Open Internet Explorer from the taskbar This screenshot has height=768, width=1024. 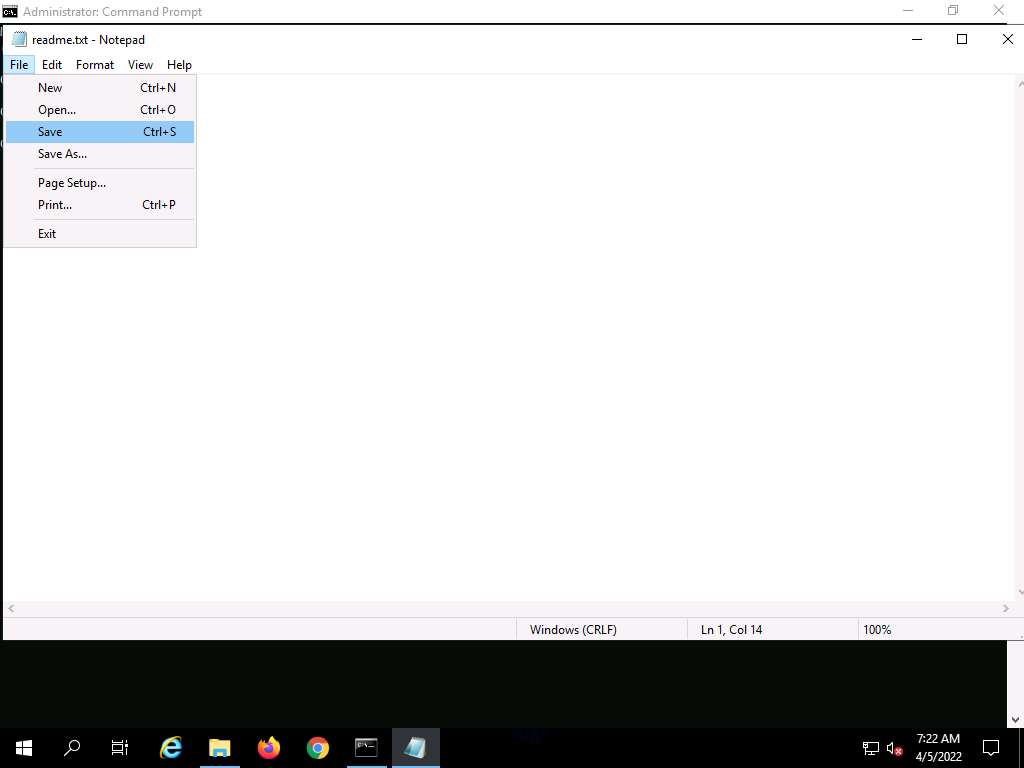(171, 747)
